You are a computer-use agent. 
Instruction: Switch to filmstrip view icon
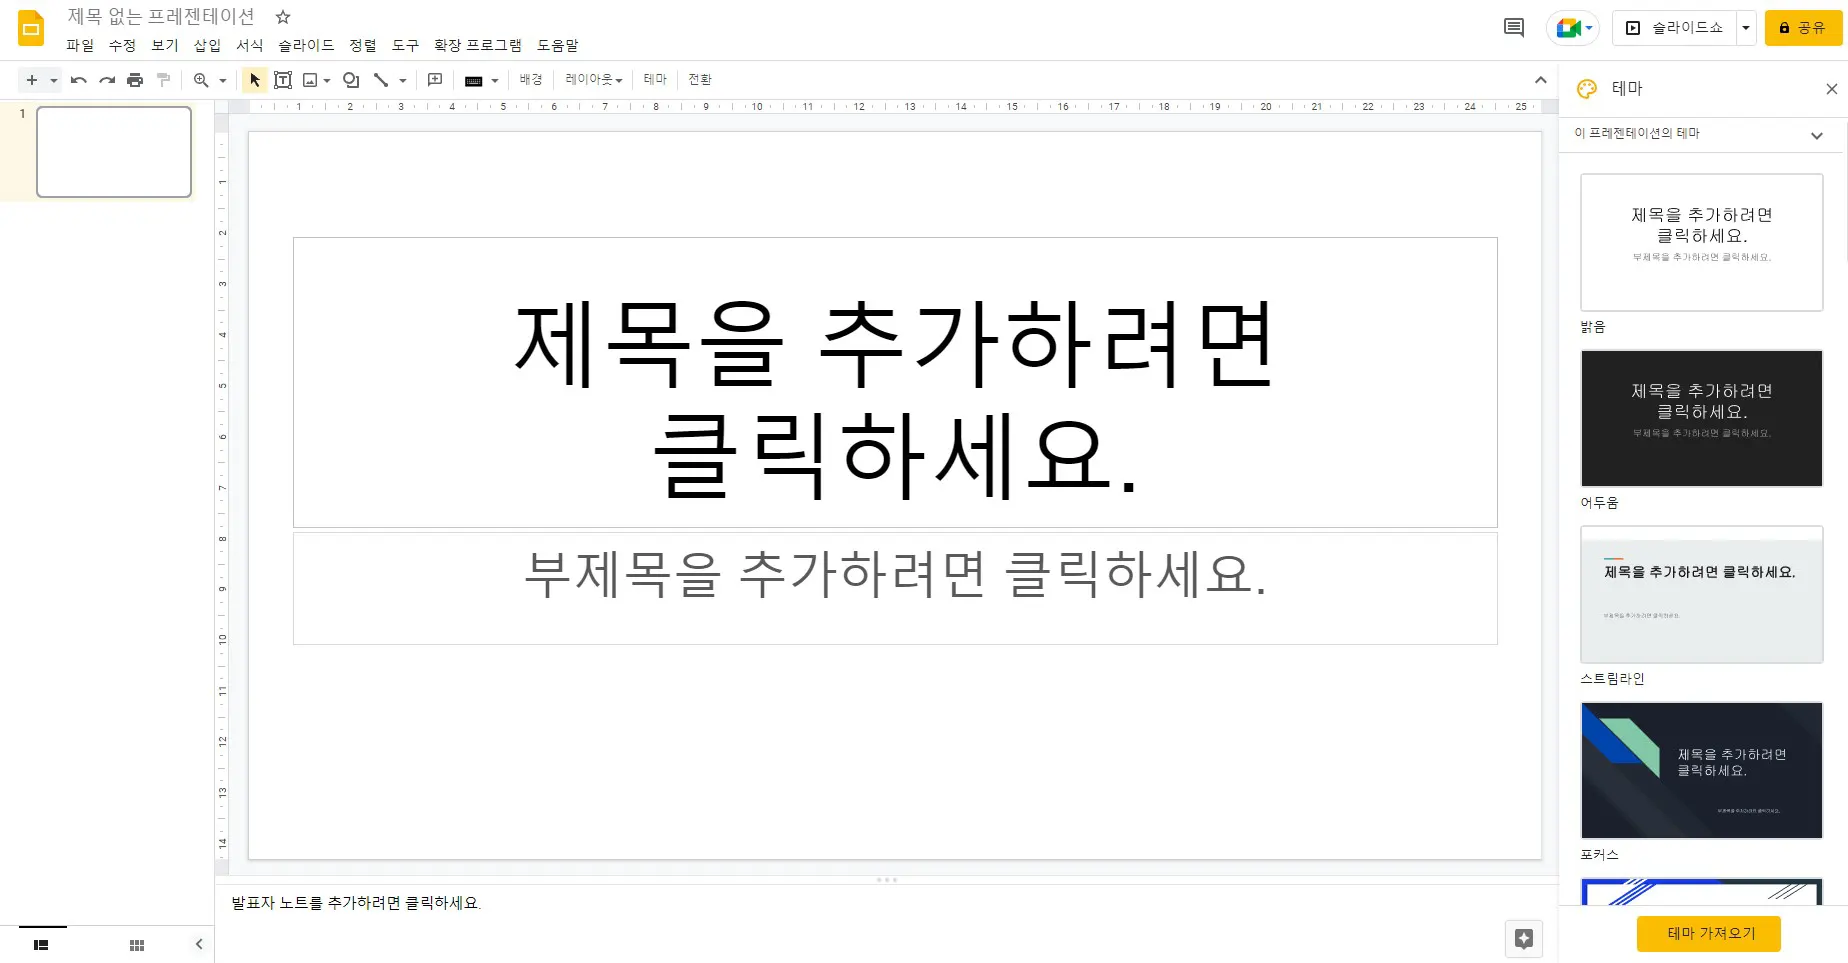point(41,945)
